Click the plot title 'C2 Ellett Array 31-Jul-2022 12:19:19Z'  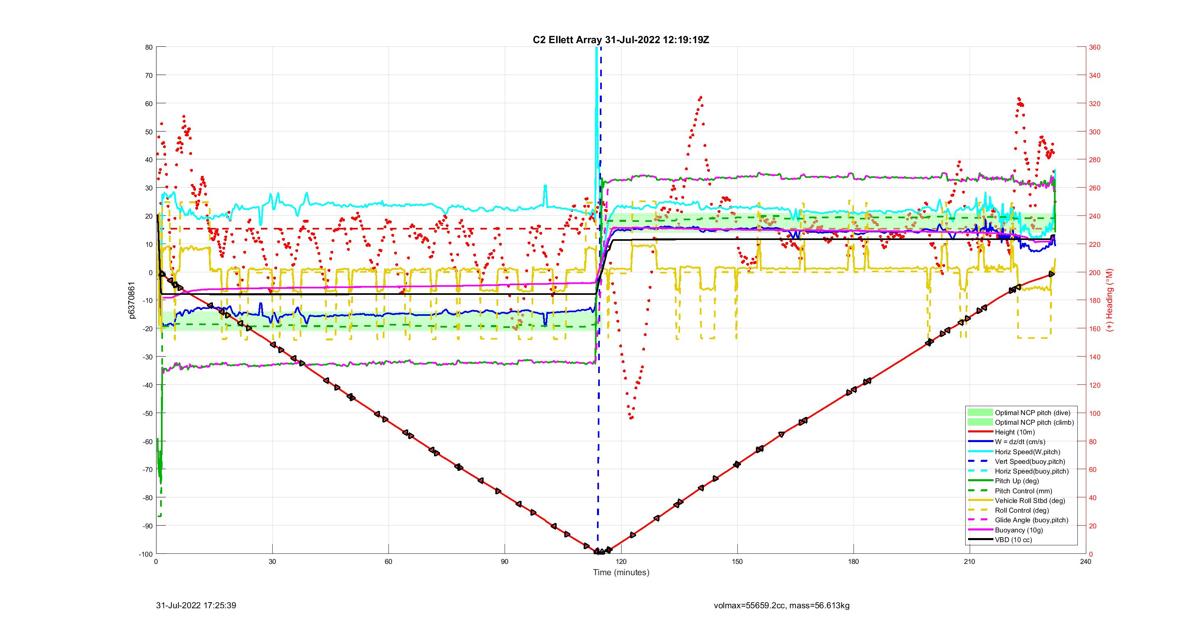(x=621, y=40)
